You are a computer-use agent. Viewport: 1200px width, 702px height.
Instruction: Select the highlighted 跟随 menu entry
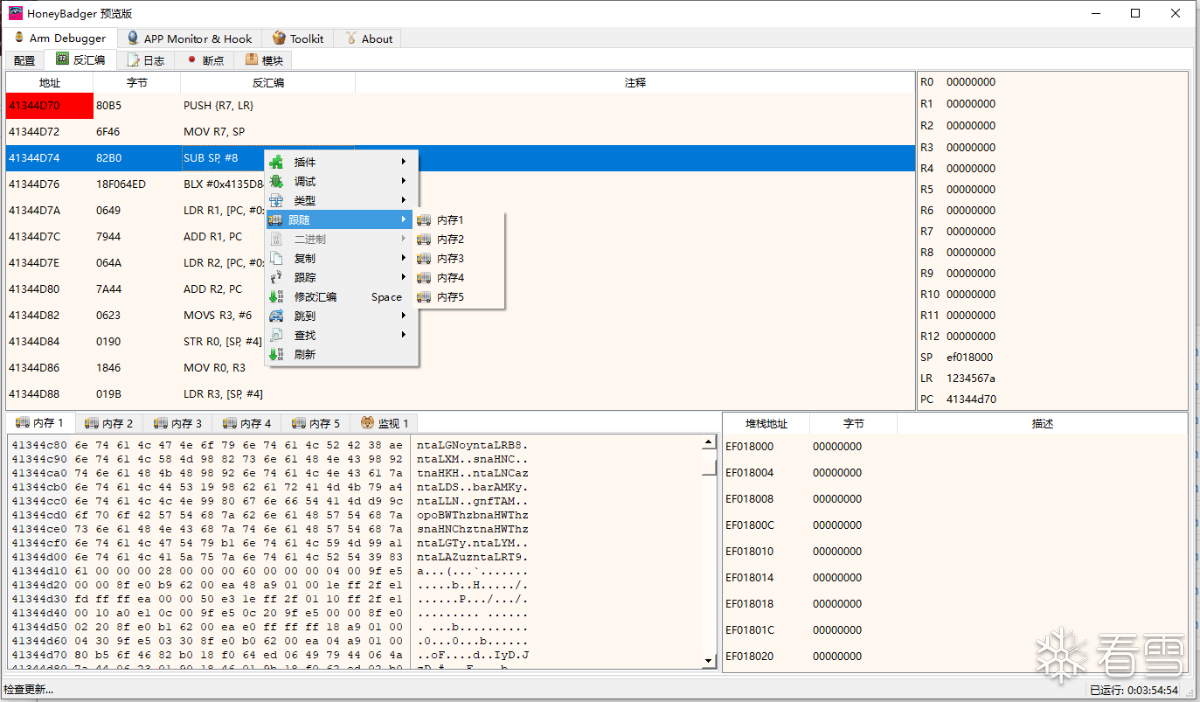341,220
